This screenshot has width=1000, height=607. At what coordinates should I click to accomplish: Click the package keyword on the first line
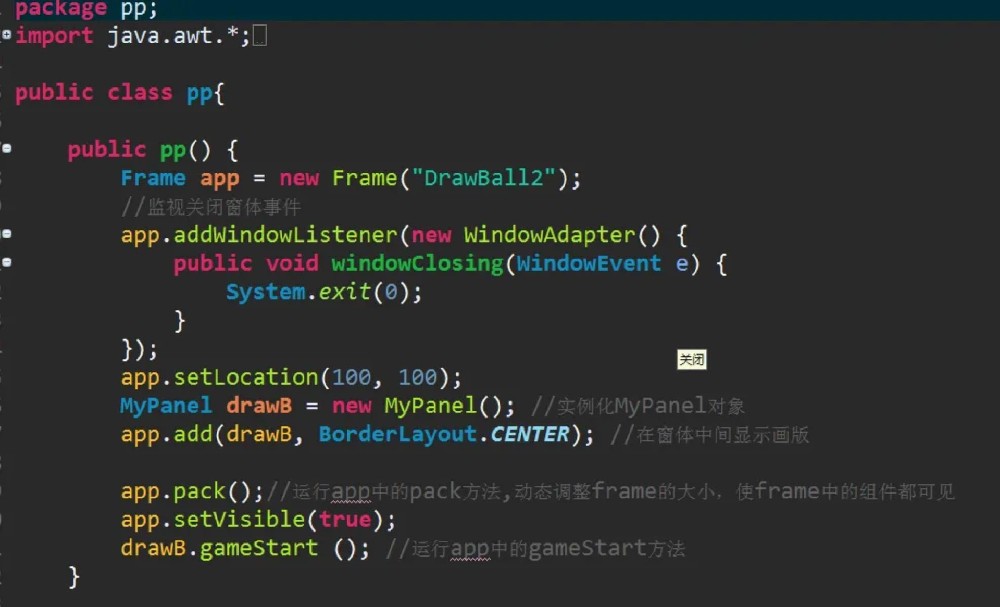[61, 8]
